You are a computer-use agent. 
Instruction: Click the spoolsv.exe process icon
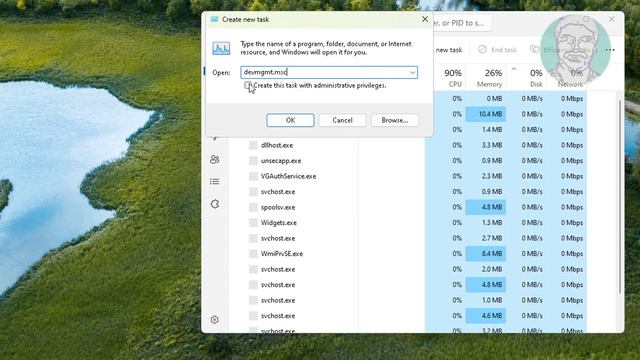tap(253, 207)
